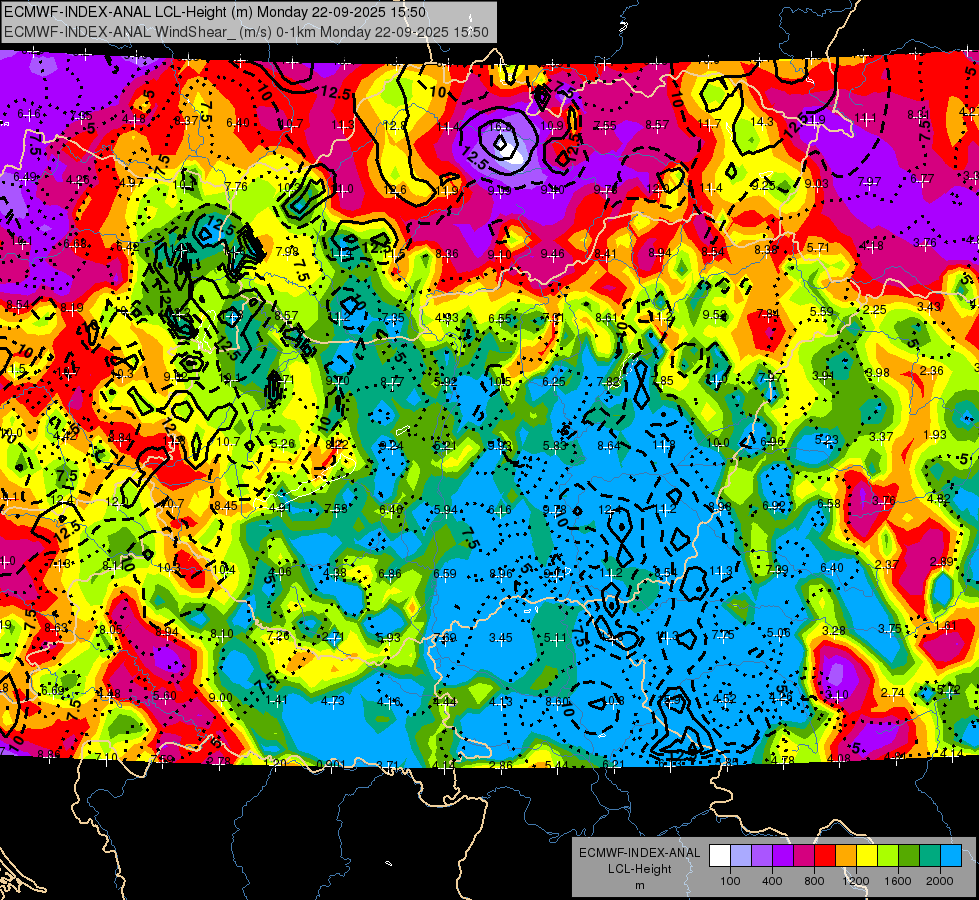979x900 pixels.
Task: Click the wind shear value 5.23
Action: (826, 440)
